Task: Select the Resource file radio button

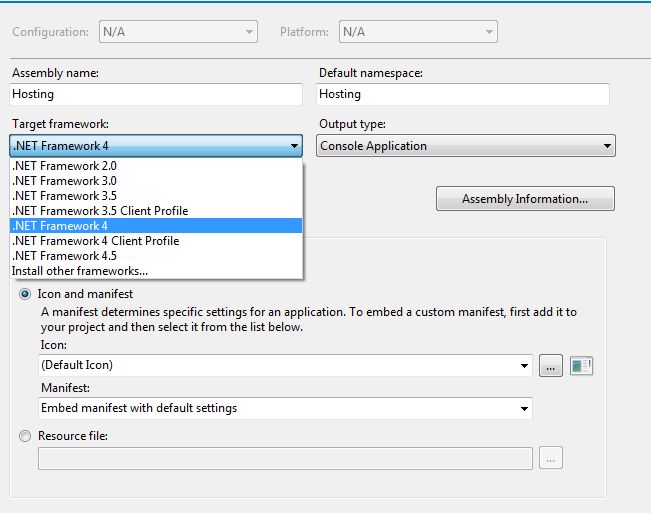Action: coord(25,436)
